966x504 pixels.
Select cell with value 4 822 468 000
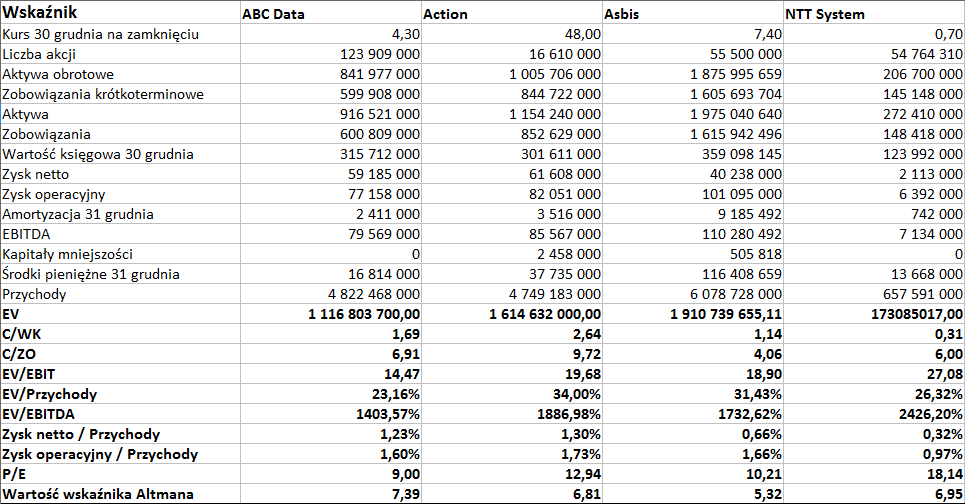coord(331,295)
